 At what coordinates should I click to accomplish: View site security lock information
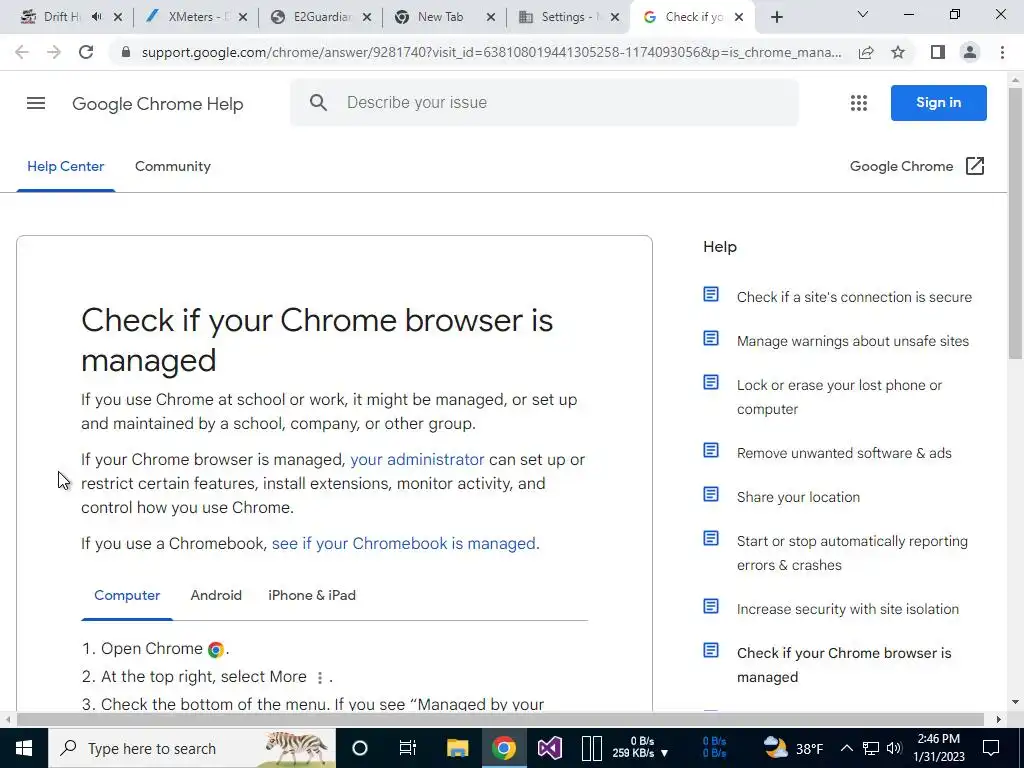point(126,52)
